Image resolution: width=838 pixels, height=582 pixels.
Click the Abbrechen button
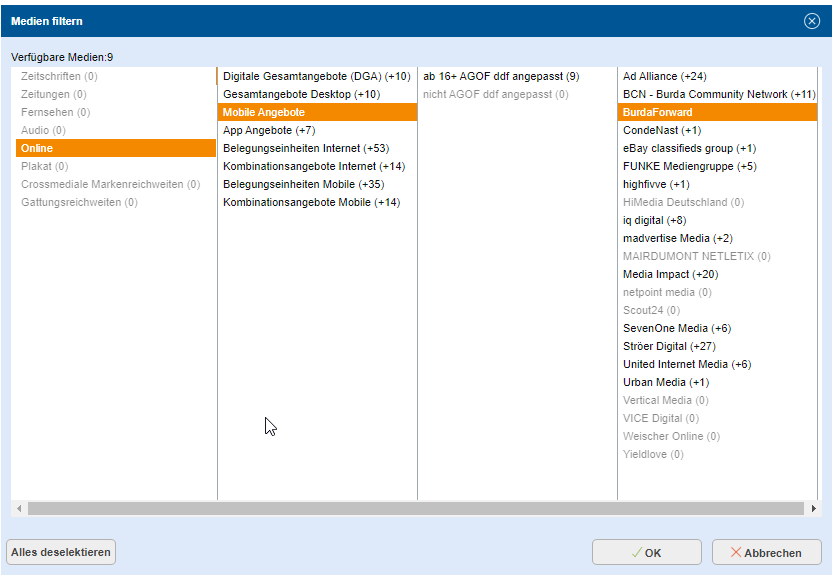(x=766, y=552)
